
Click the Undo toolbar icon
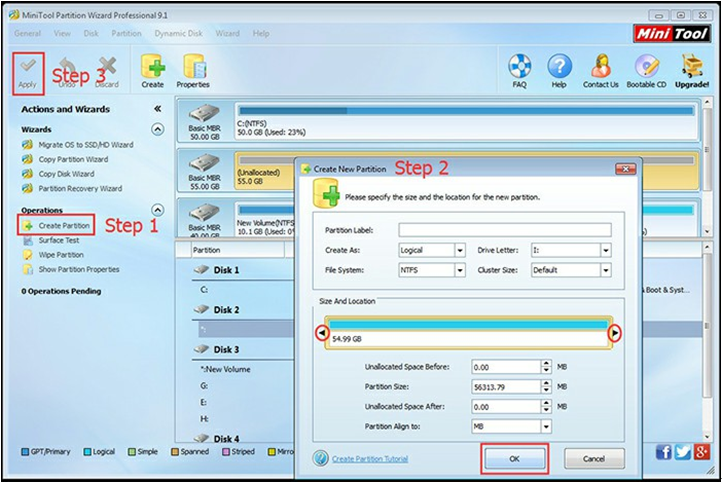click(67, 67)
